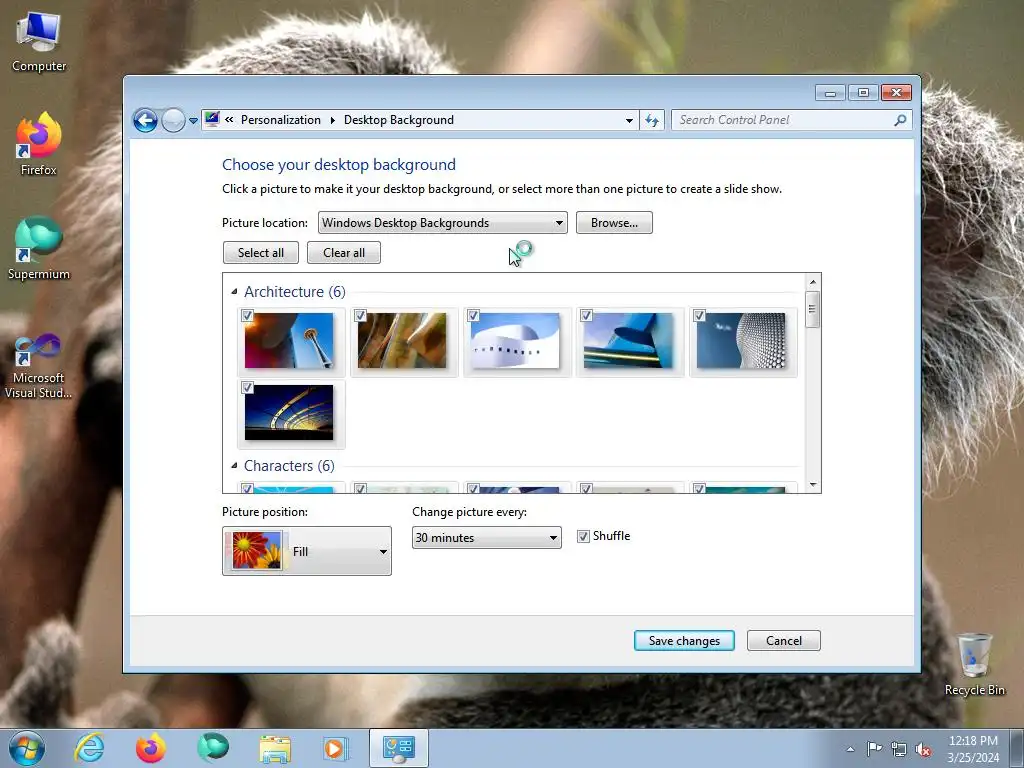
Task: Click the greyed forward navigation arrow
Action: (173, 120)
